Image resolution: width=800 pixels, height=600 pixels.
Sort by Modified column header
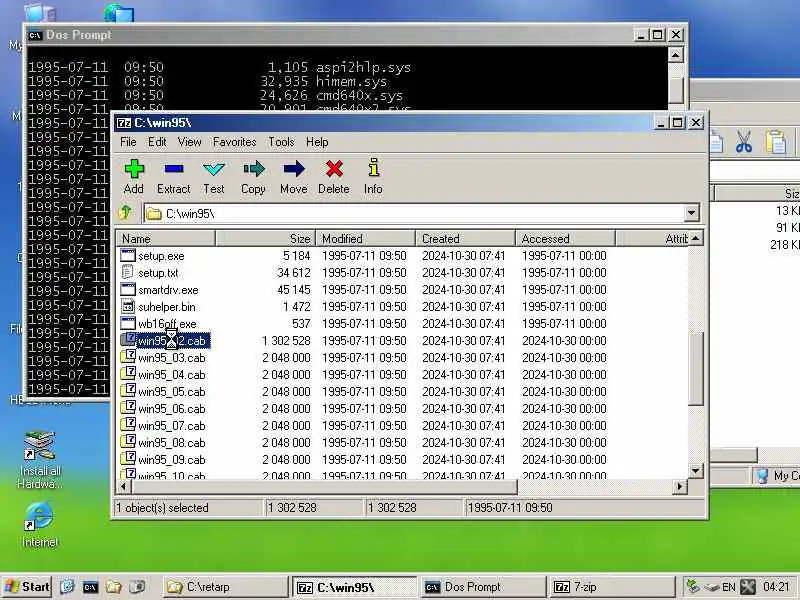365,238
